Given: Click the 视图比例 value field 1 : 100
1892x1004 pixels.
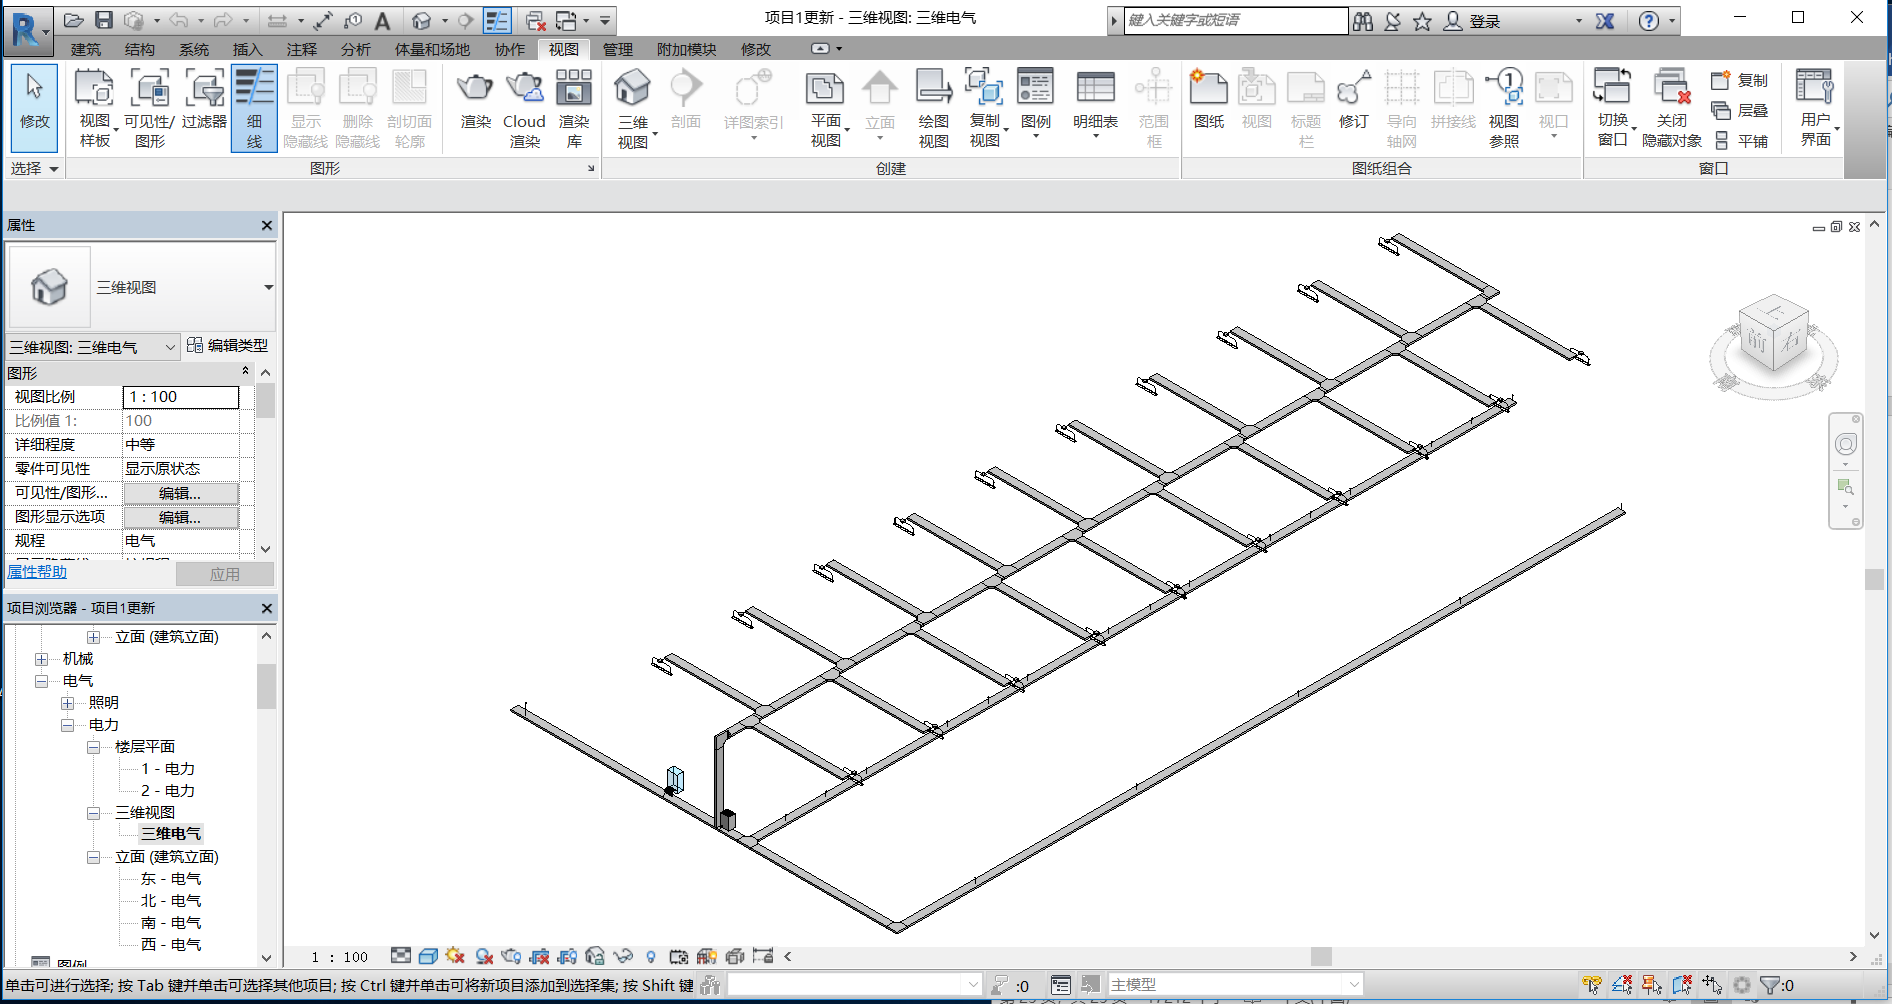Looking at the screenshot, I should [181, 397].
